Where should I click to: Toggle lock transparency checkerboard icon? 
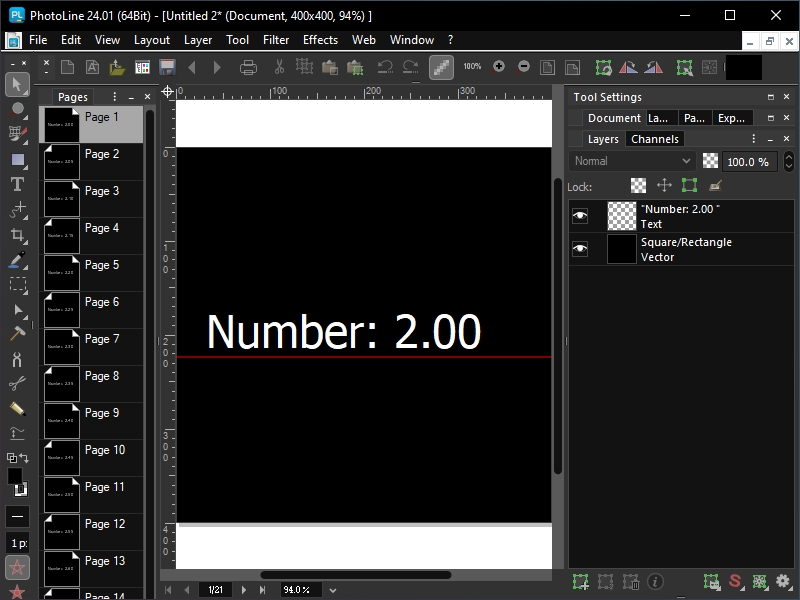click(x=638, y=186)
